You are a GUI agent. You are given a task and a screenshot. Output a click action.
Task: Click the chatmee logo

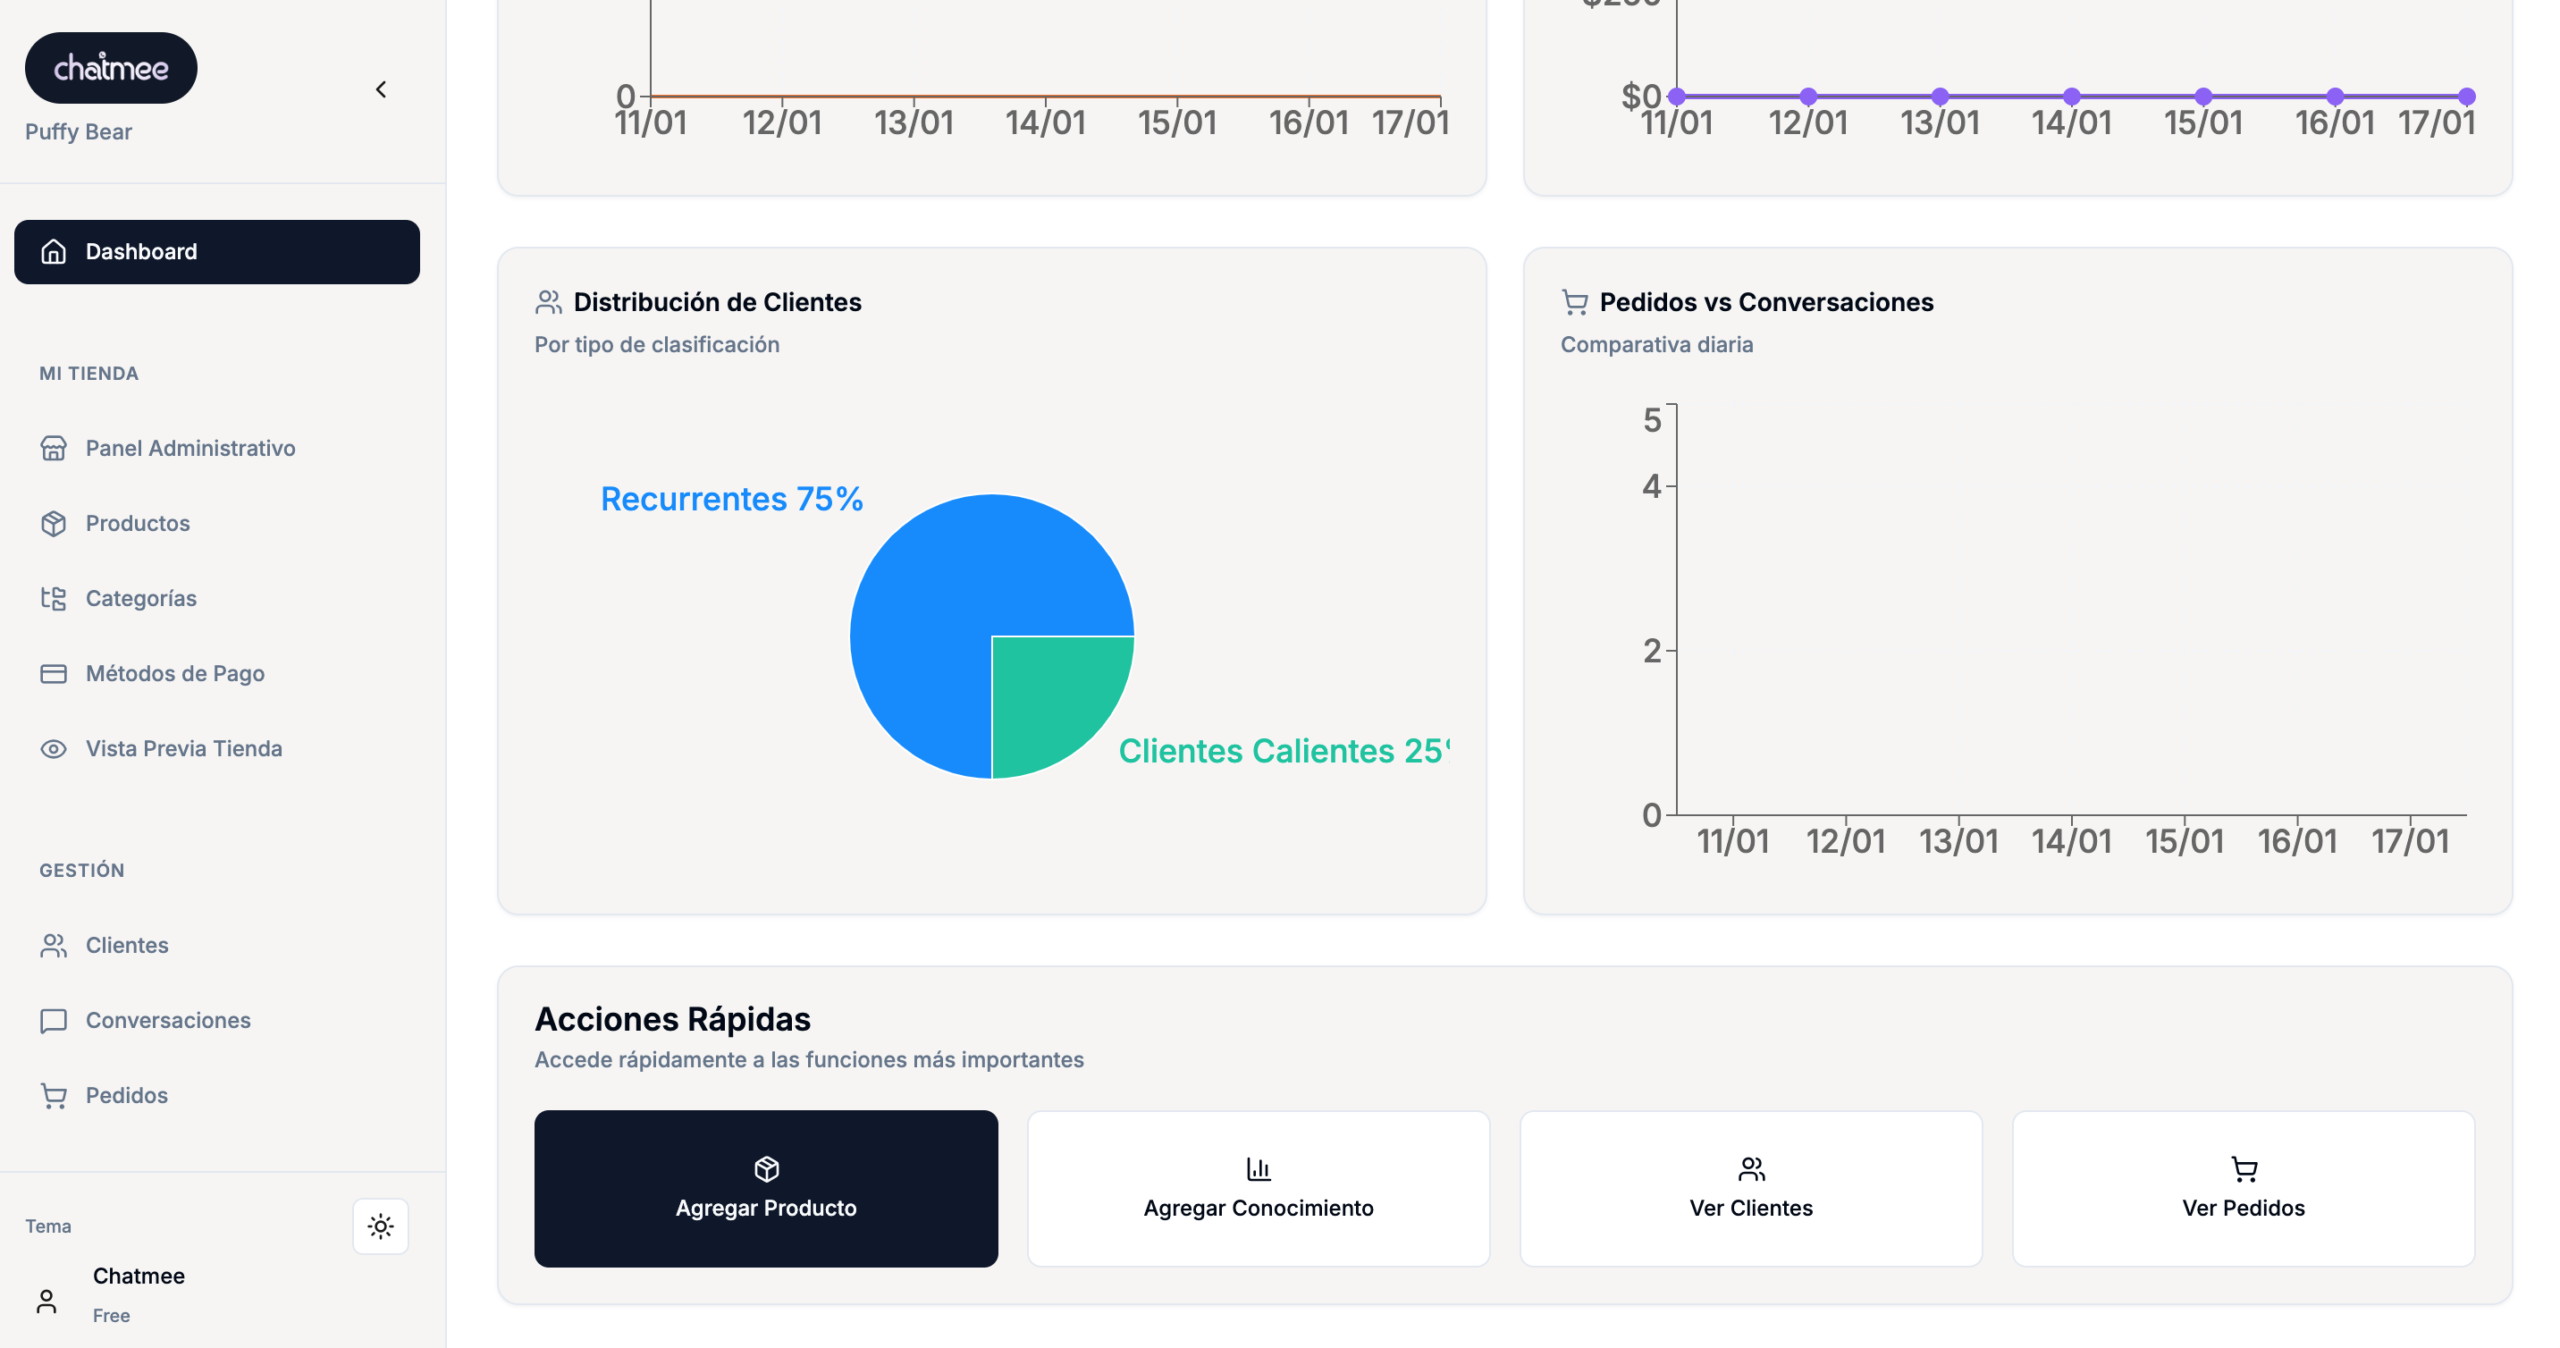111,68
